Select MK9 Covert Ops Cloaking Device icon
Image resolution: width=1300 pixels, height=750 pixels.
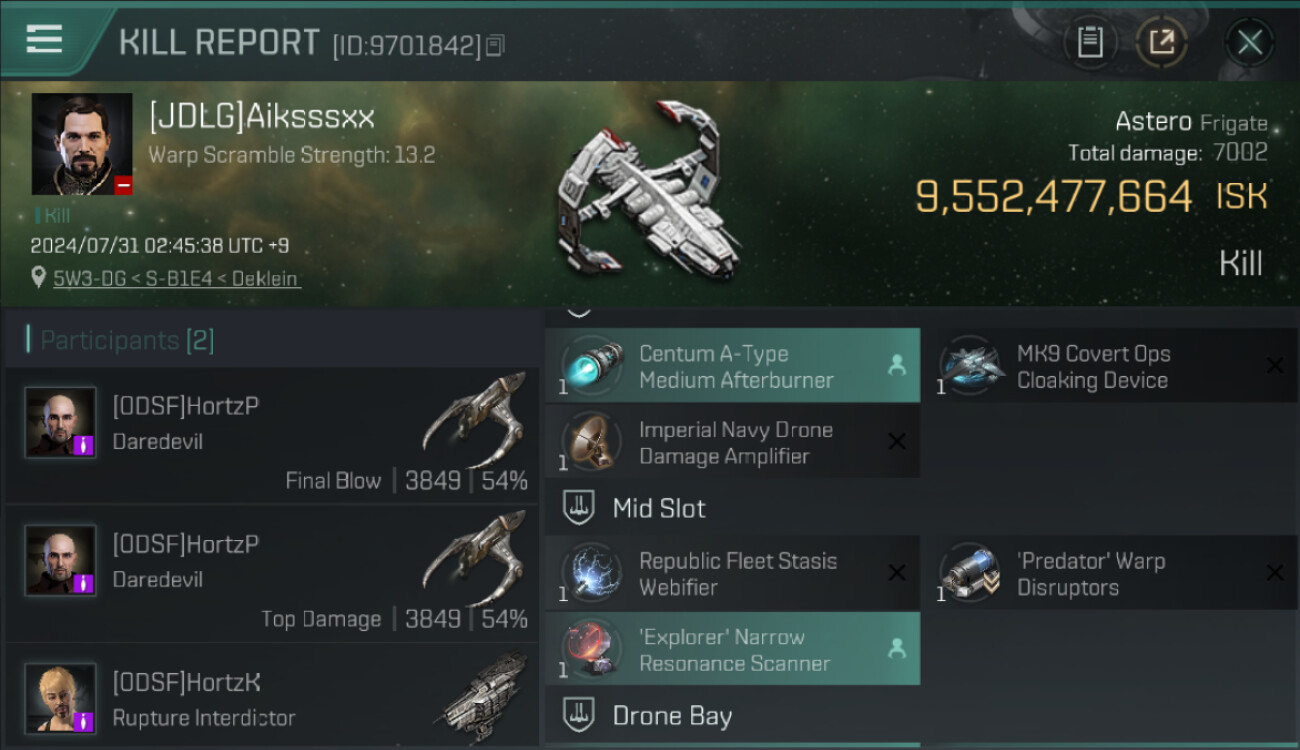(x=969, y=366)
